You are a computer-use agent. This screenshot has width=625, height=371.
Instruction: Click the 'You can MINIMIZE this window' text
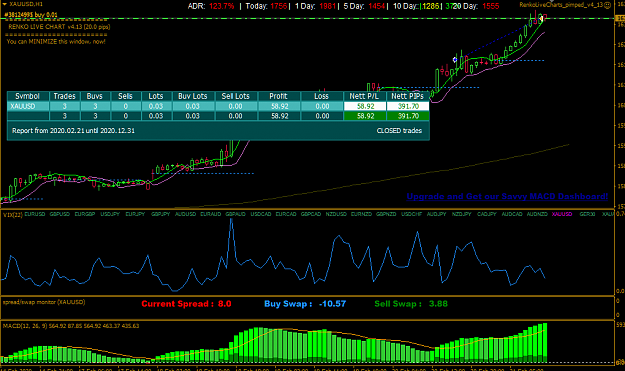(56, 41)
